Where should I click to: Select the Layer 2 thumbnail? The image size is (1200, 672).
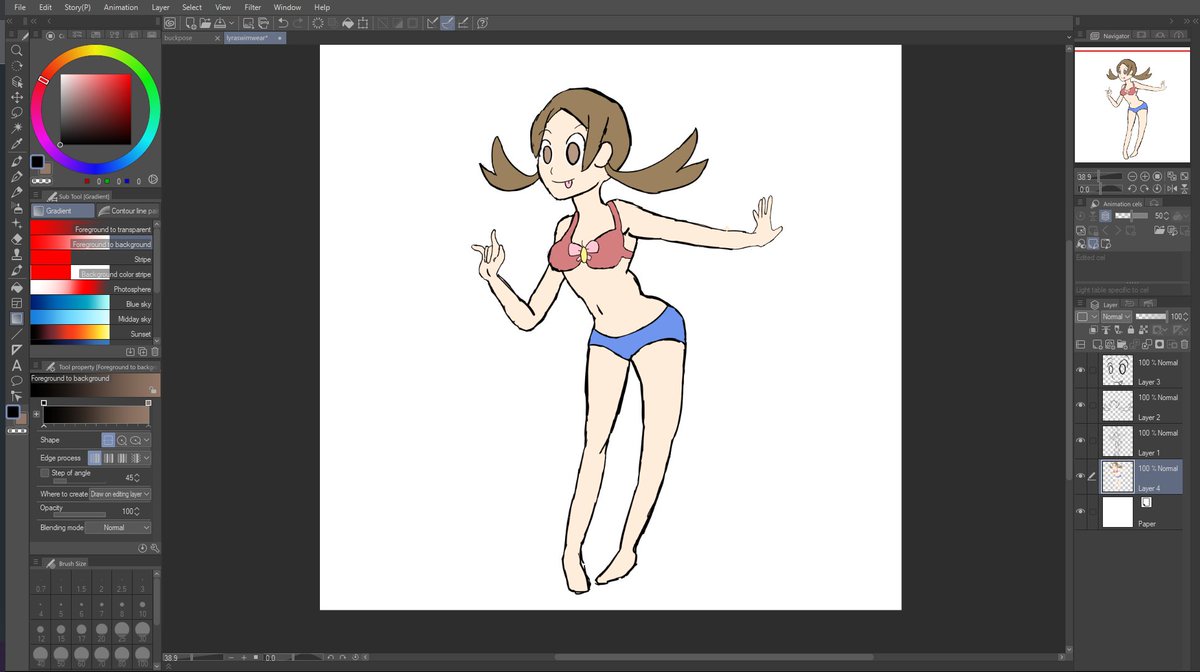coord(1117,405)
